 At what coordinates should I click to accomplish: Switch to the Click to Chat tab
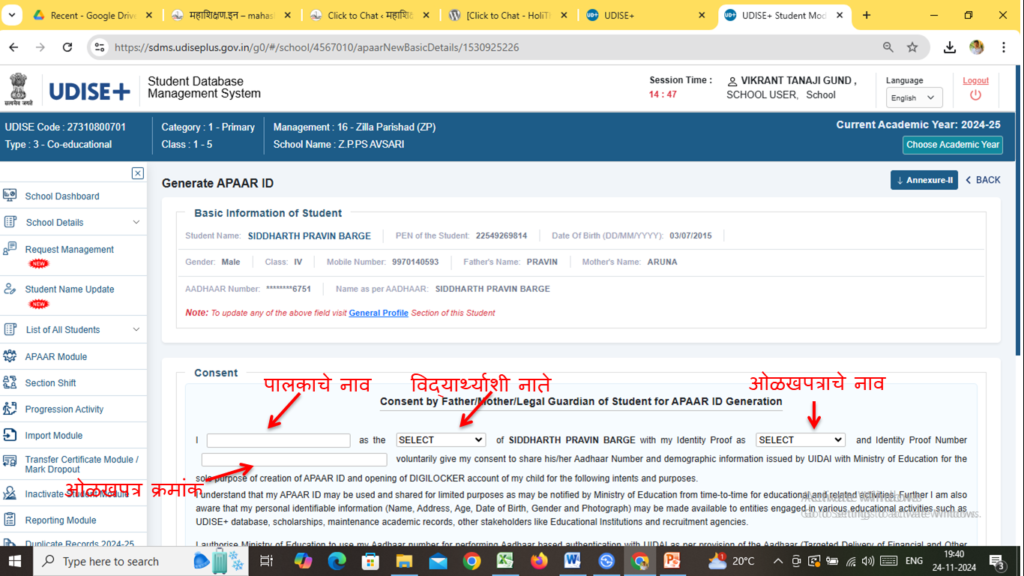pyautogui.click(x=370, y=15)
